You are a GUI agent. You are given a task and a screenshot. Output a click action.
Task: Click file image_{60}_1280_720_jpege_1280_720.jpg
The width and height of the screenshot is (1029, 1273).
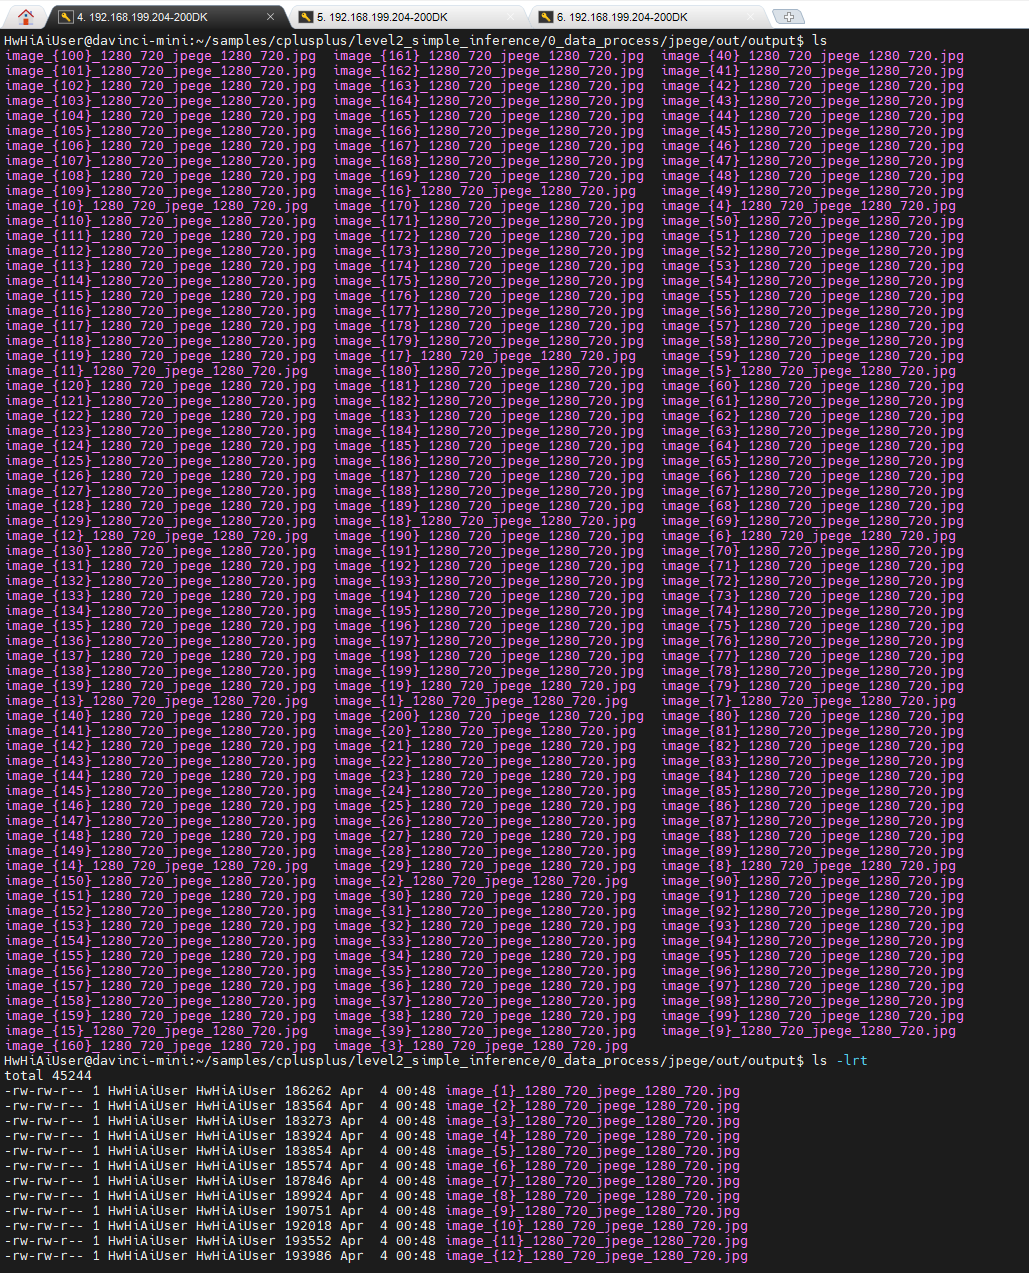point(813,386)
